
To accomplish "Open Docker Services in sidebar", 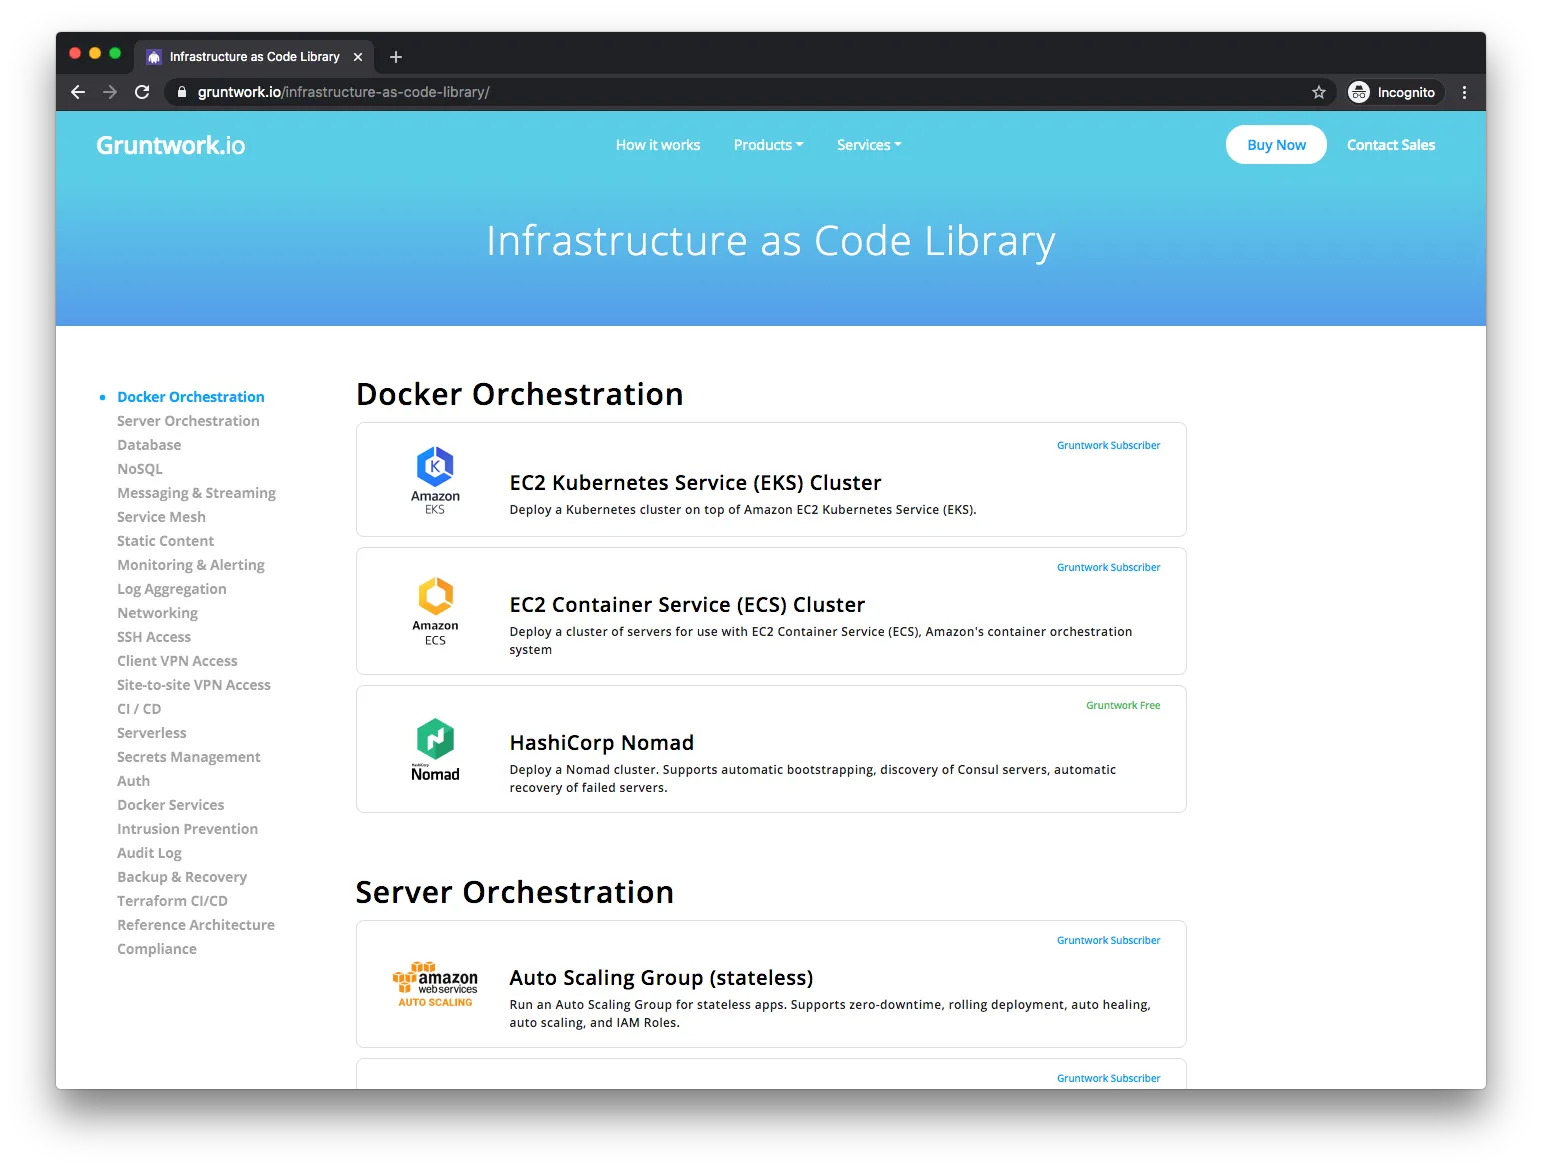I will point(171,805).
